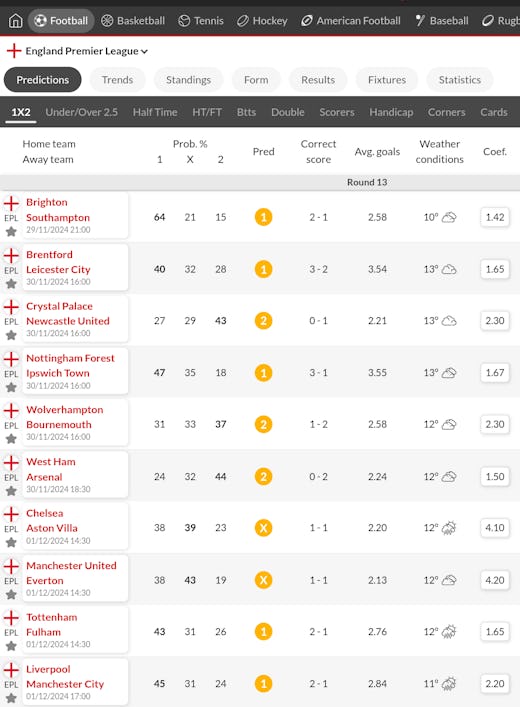Screen dimensions: 520x707
Task: Expand the England Premier League dropdown
Action: click(x=78, y=51)
